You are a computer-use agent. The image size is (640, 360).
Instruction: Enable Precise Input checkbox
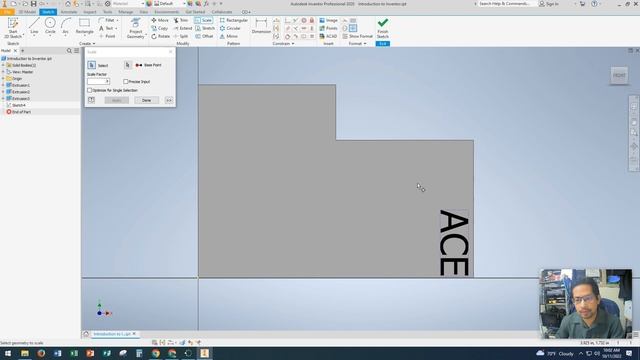(x=126, y=82)
